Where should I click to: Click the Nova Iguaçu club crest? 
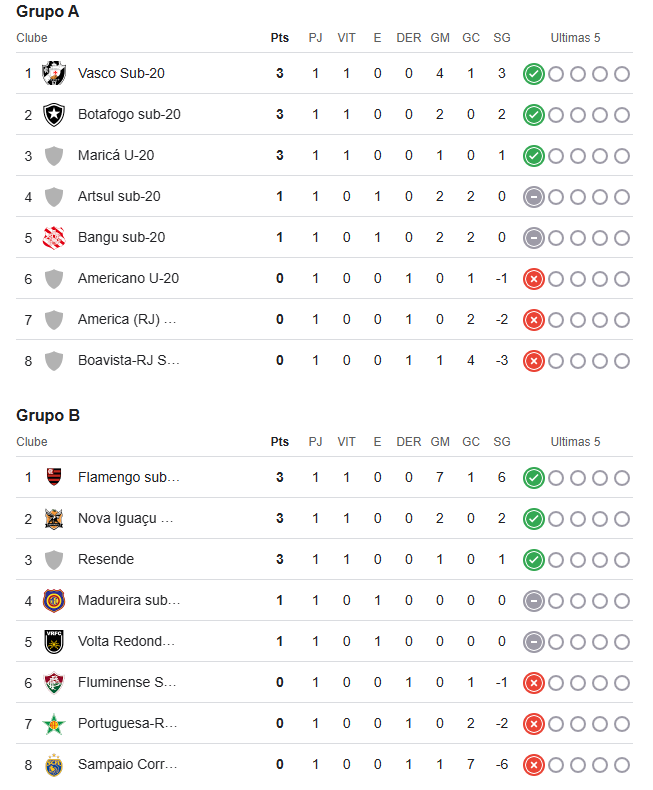[x=54, y=519]
